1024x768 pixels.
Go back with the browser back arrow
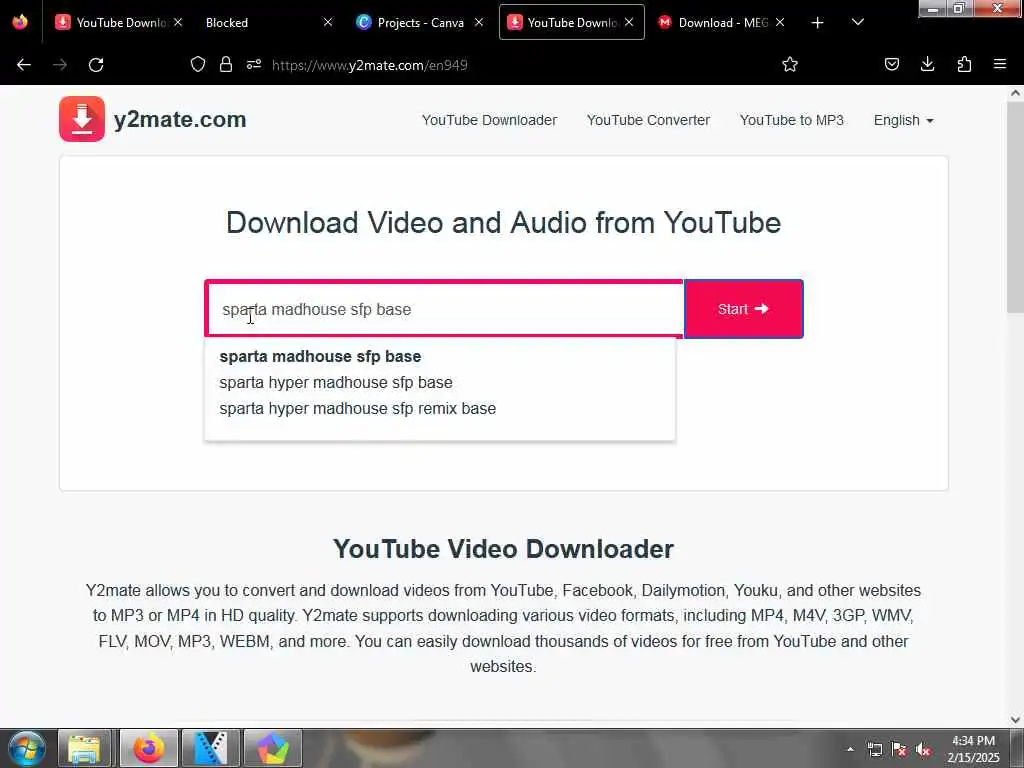coord(24,65)
